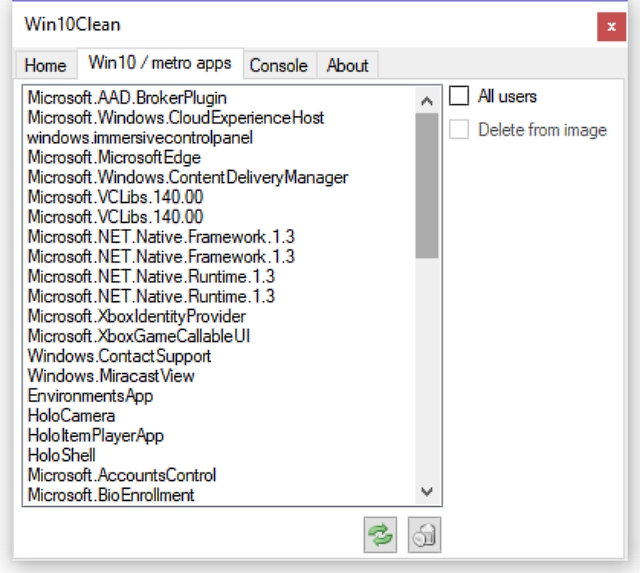Switch to the Home tab
The width and height of the screenshot is (640, 573).
46,65
